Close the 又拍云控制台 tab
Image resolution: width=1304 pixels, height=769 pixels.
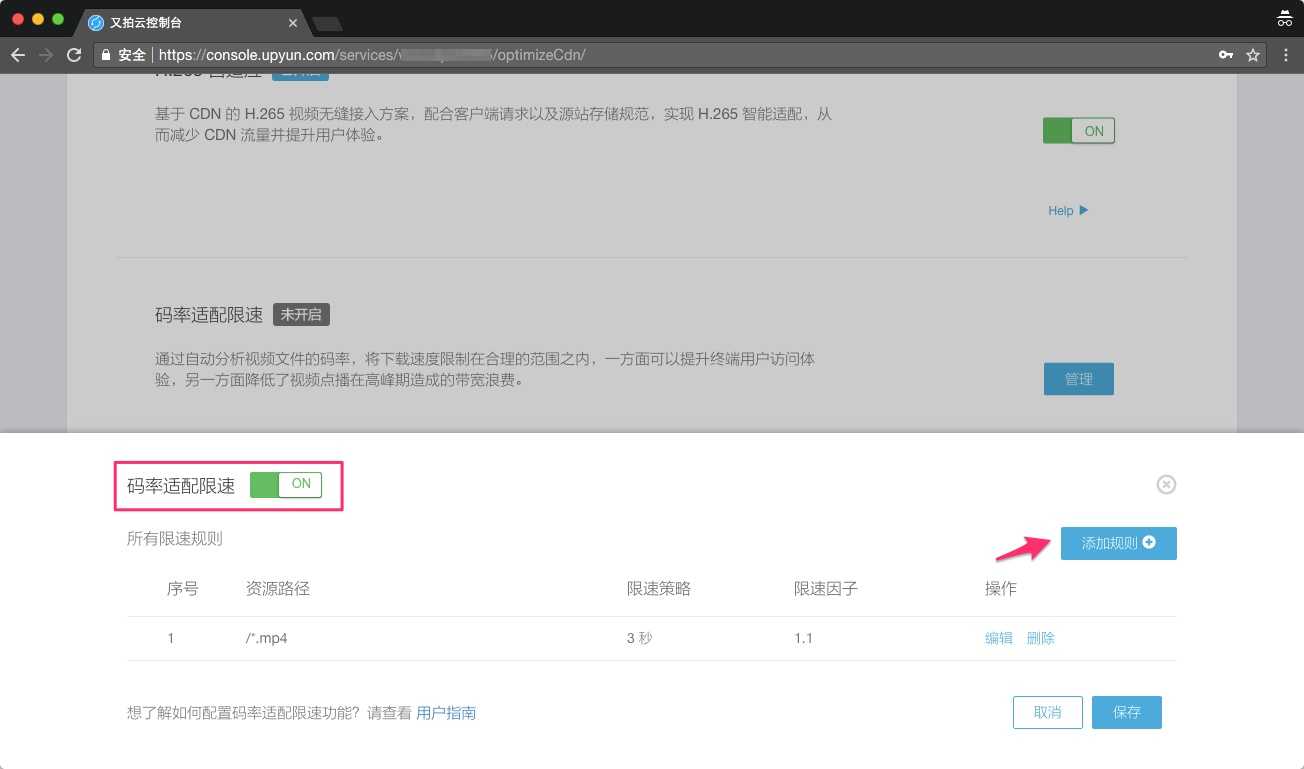point(293,22)
